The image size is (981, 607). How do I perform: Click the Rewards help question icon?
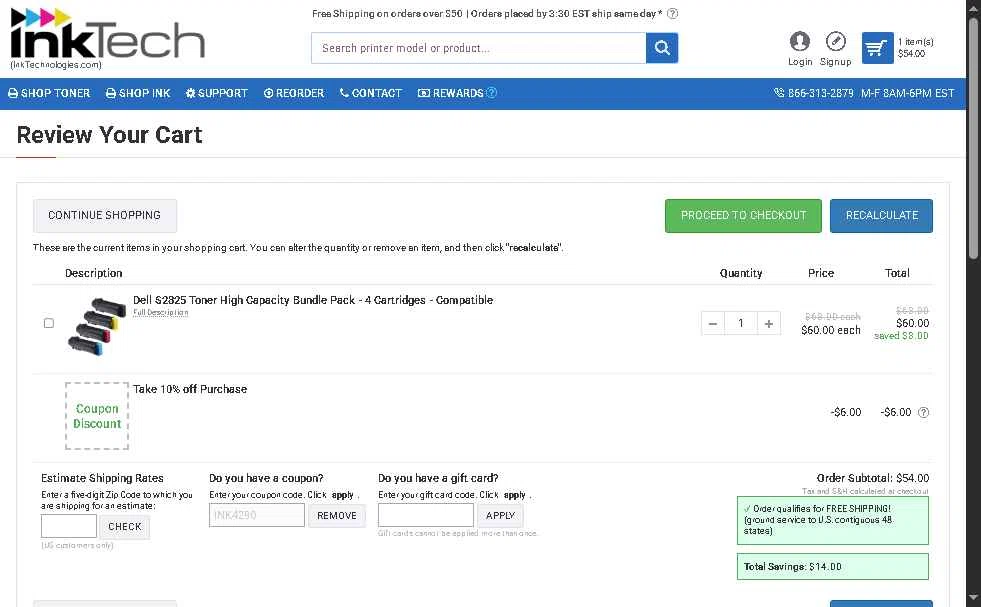492,93
